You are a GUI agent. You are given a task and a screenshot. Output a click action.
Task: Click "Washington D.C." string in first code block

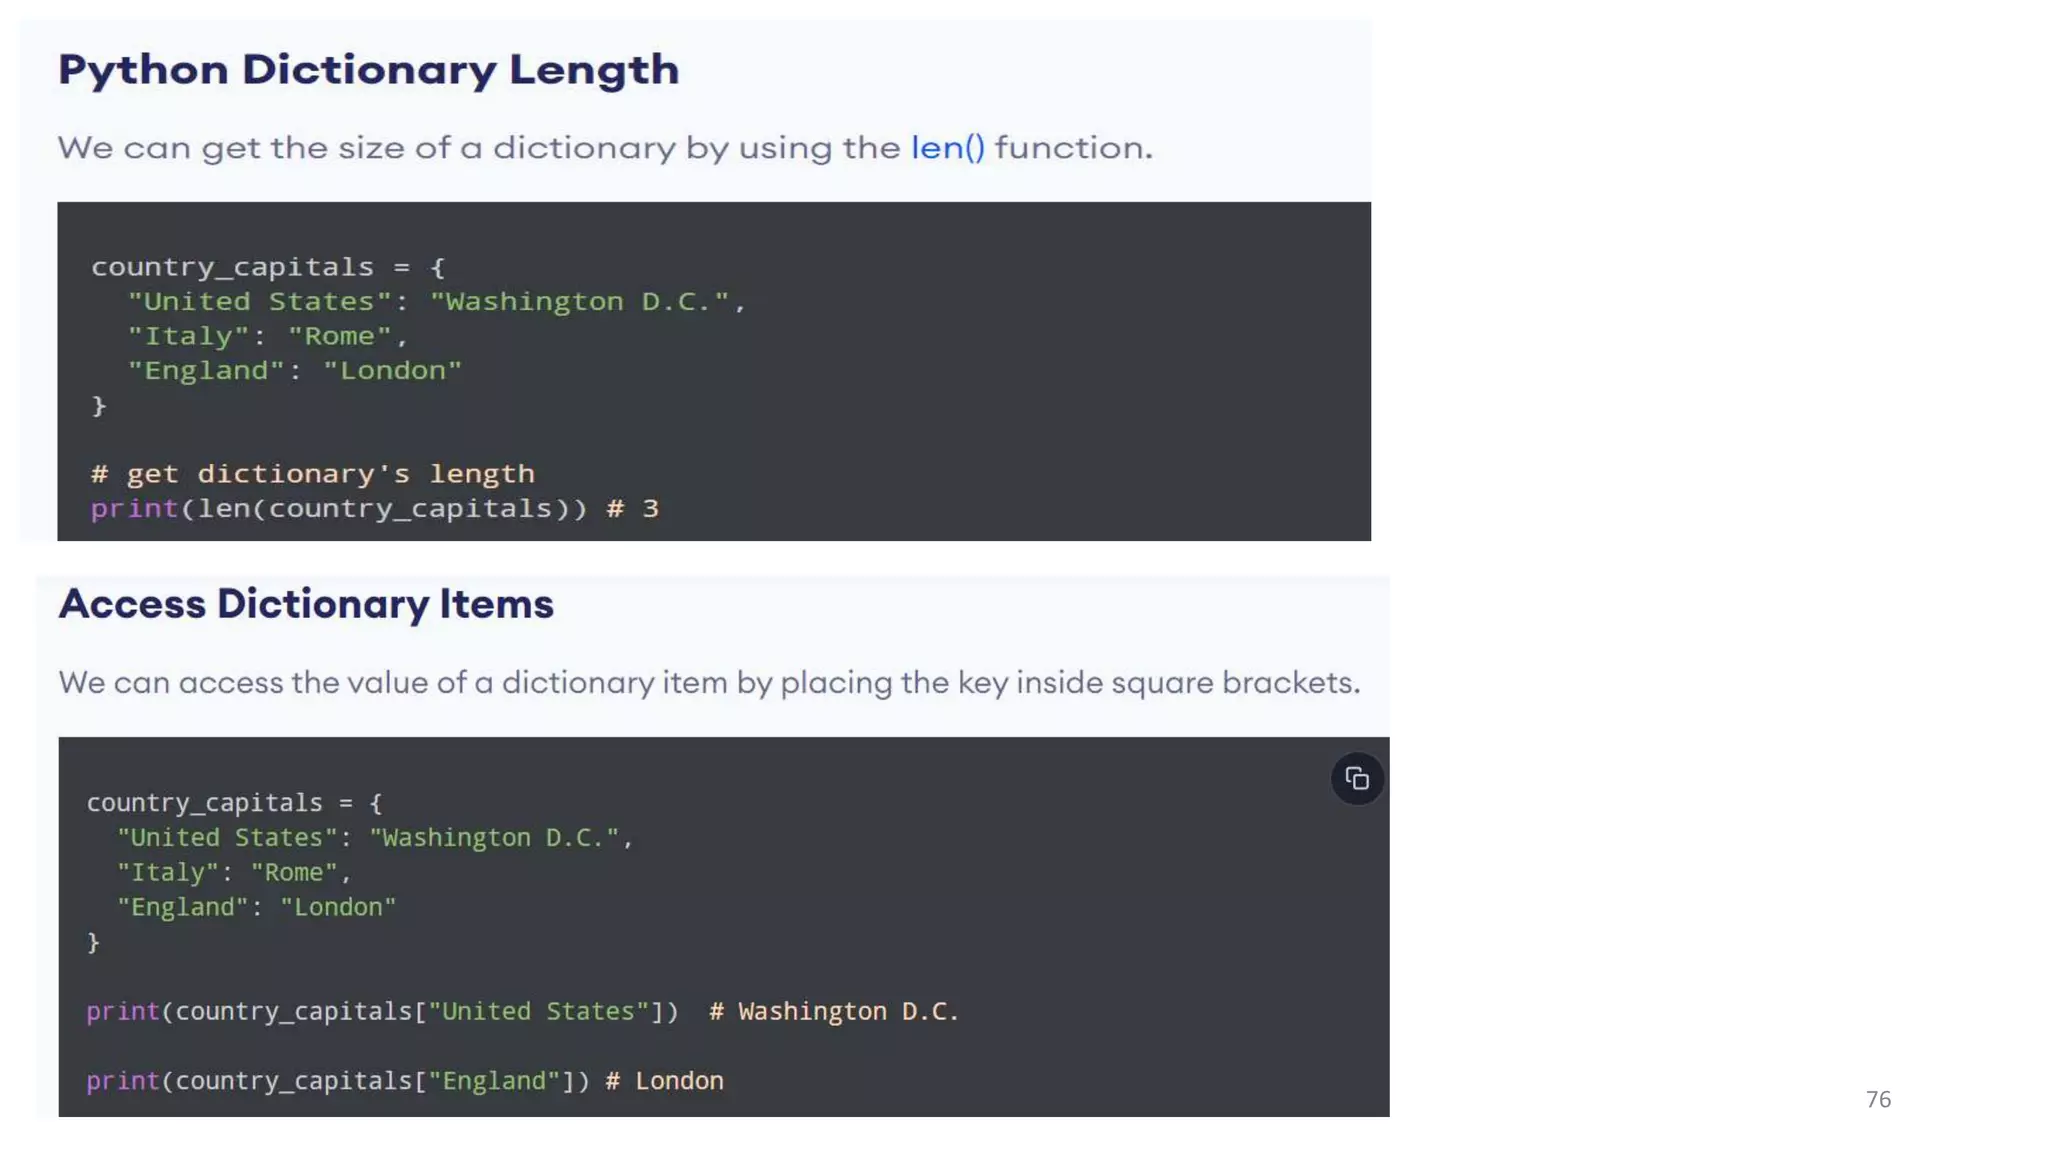[580, 302]
